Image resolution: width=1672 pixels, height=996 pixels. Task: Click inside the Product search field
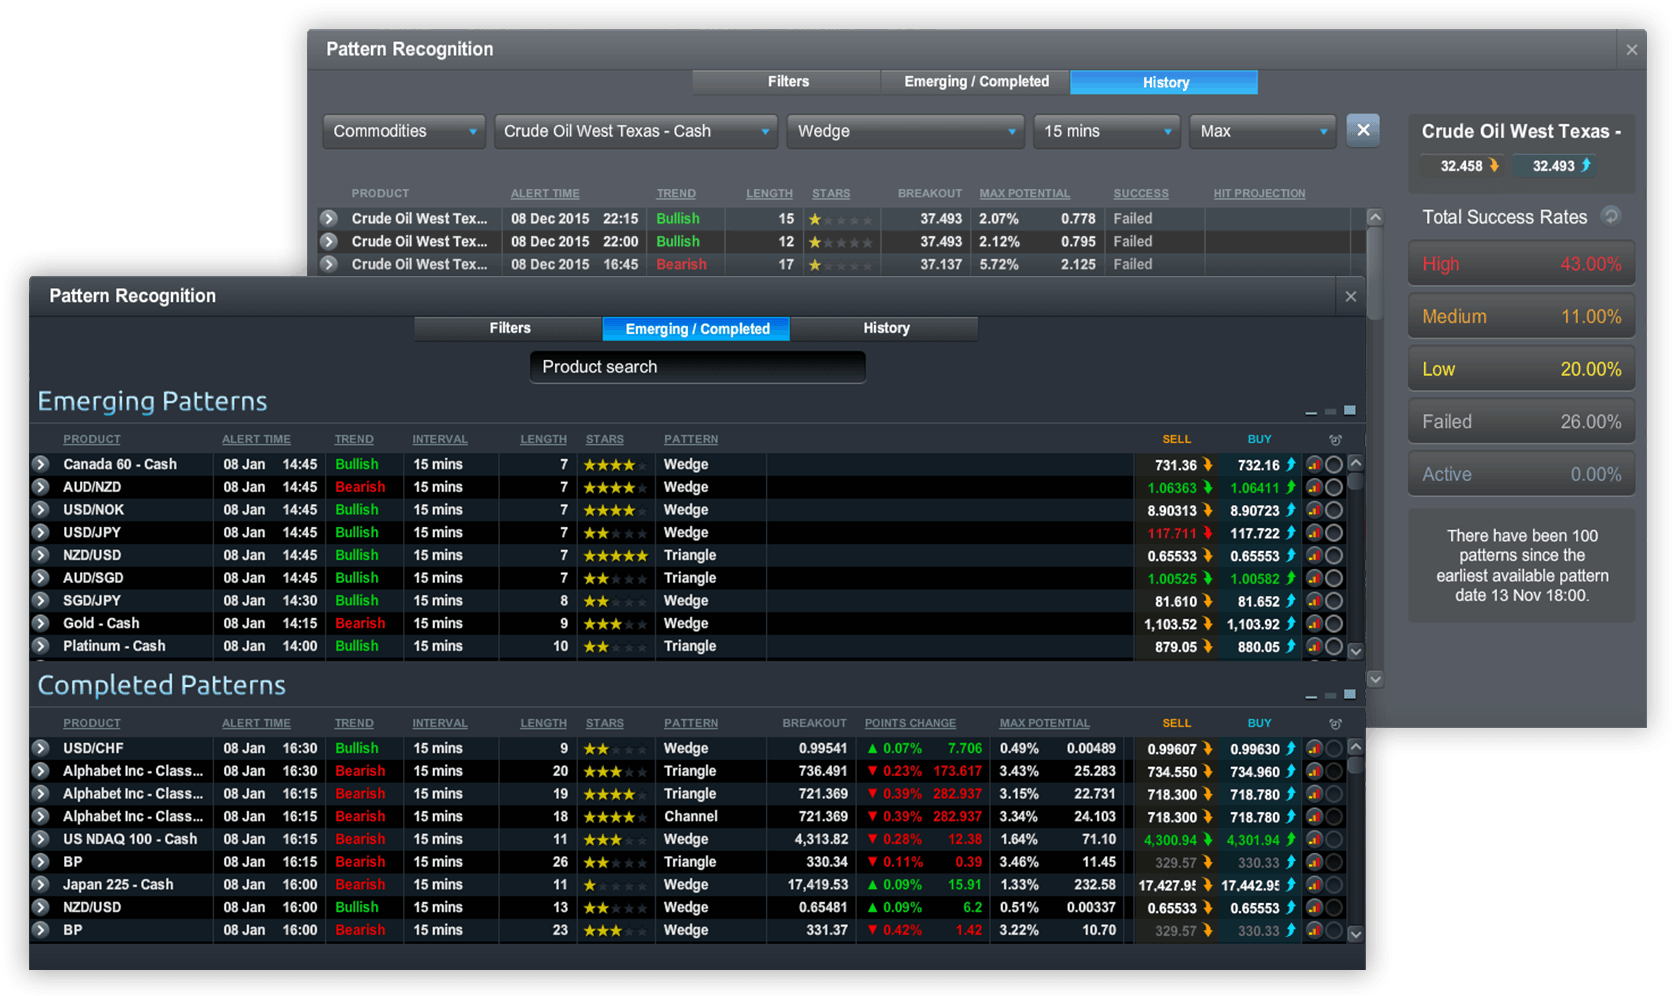pyautogui.click(x=697, y=367)
